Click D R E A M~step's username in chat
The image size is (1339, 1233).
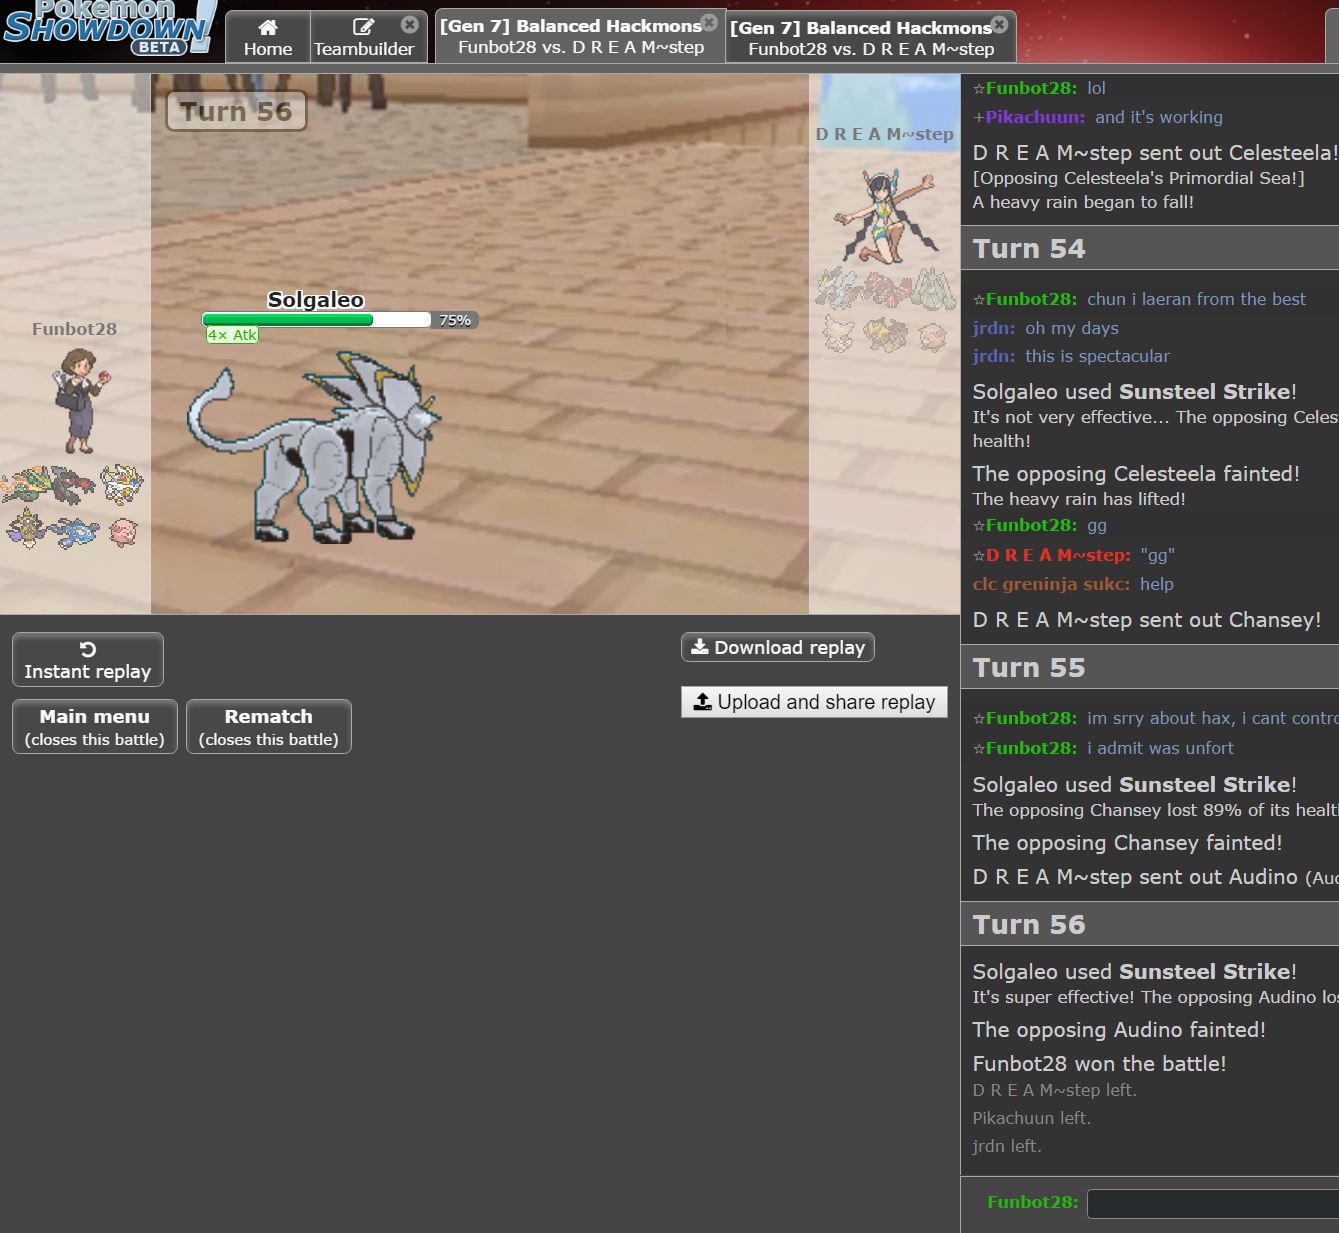[x=1059, y=555]
